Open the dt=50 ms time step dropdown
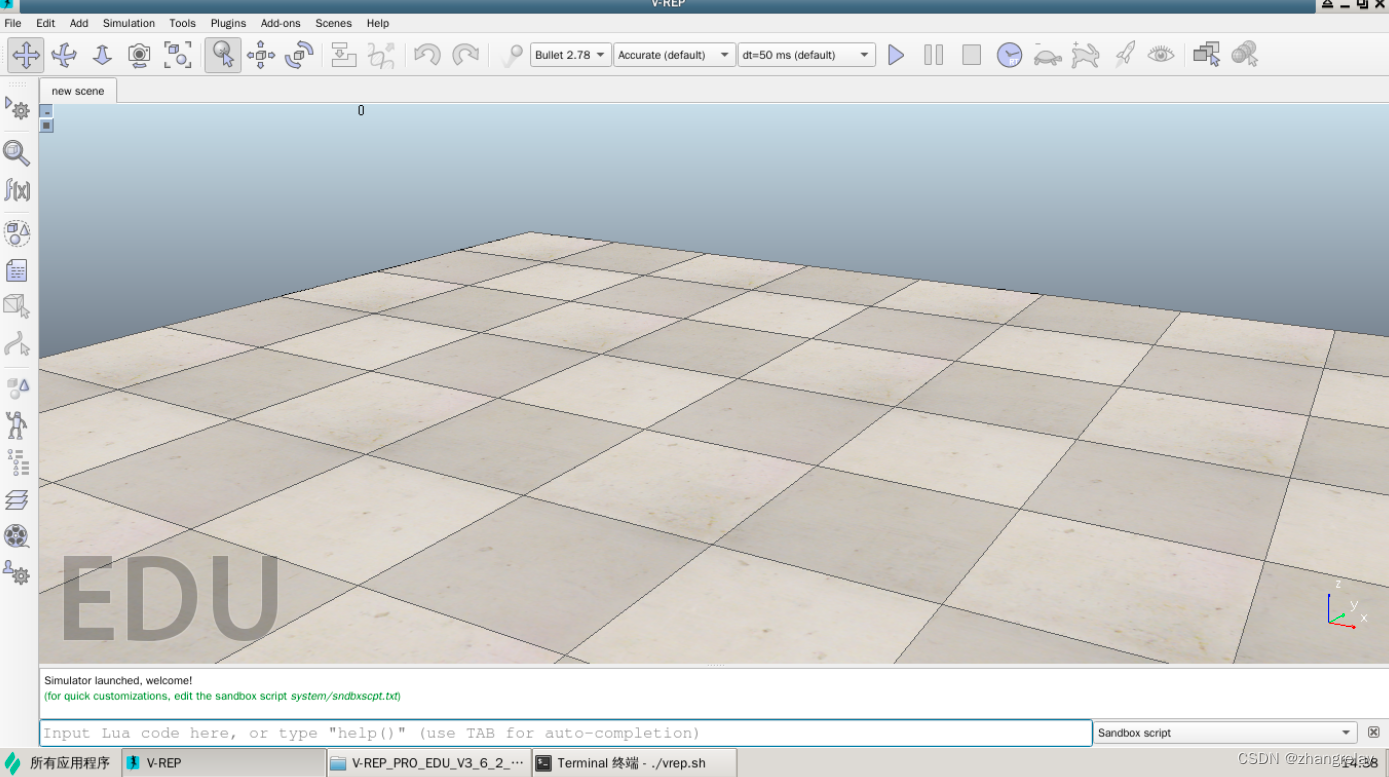1389x777 pixels. pyautogui.click(x=806, y=55)
